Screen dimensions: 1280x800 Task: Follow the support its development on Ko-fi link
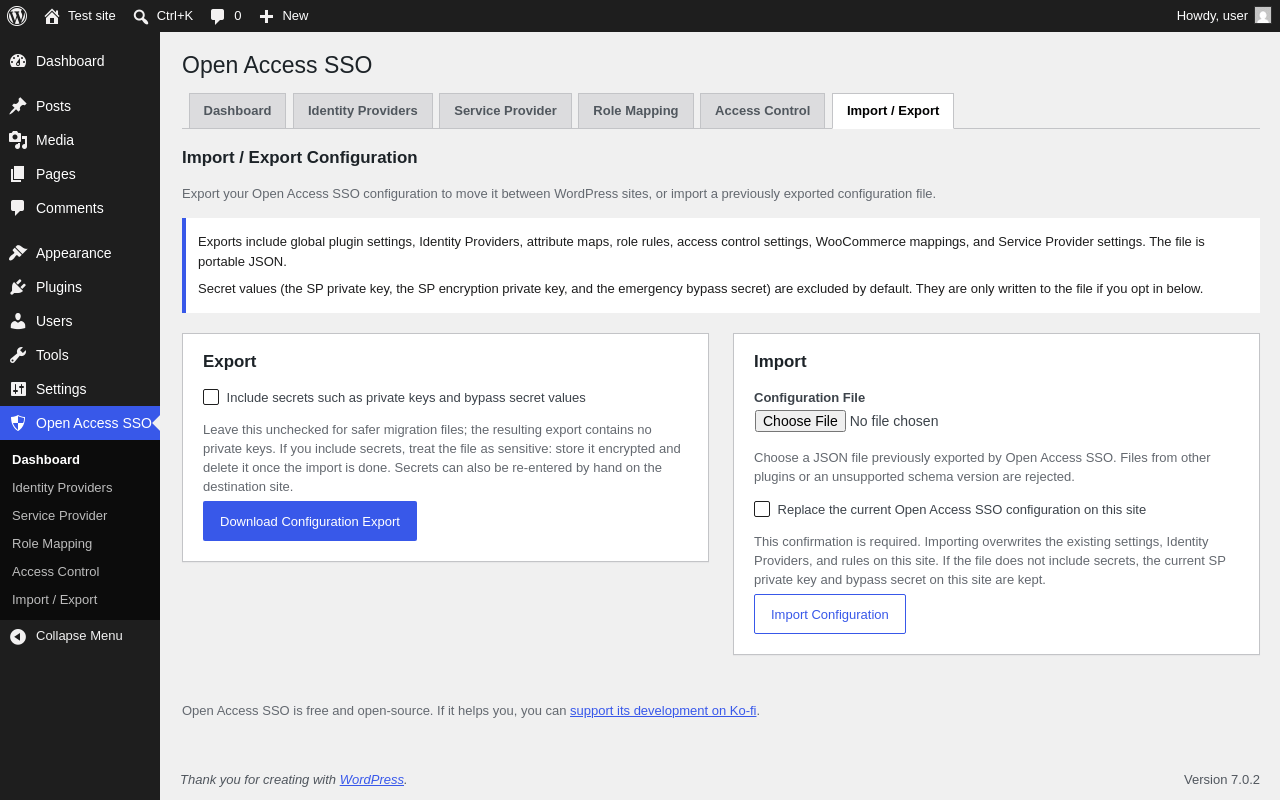(663, 711)
